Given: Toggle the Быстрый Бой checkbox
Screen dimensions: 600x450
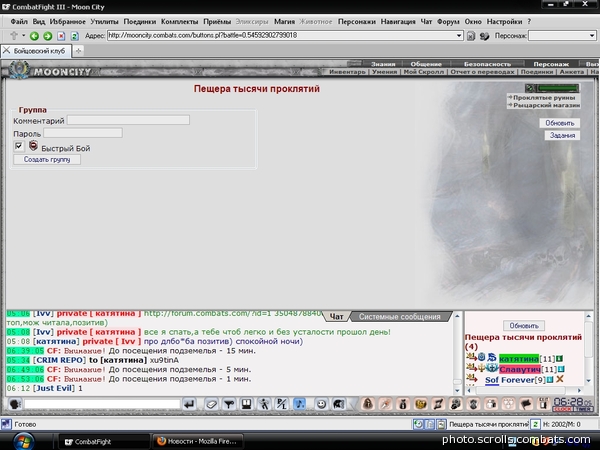Looking at the screenshot, I should 18,146.
